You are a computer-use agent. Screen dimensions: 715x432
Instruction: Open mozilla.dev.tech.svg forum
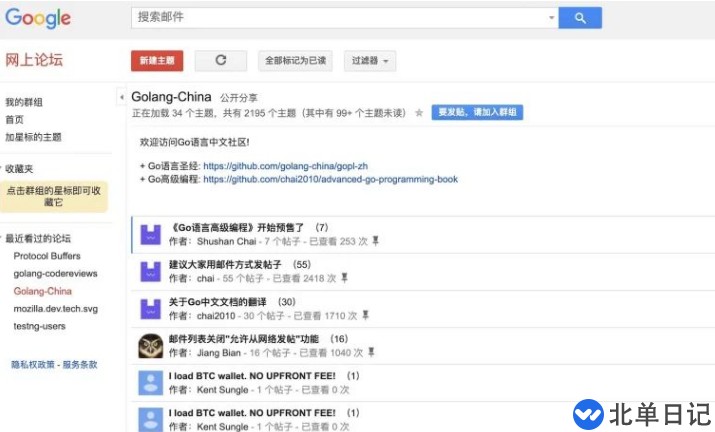[x=56, y=309]
